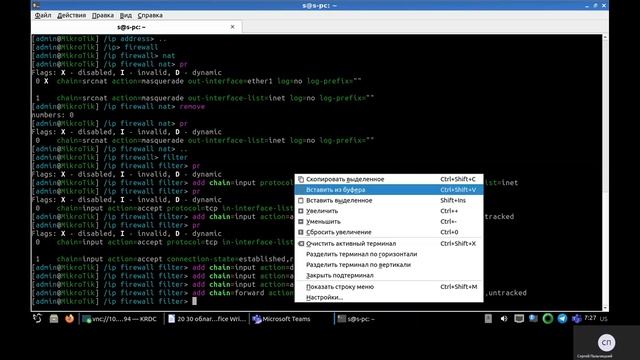Click the green circle tray icon

point(548,319)
